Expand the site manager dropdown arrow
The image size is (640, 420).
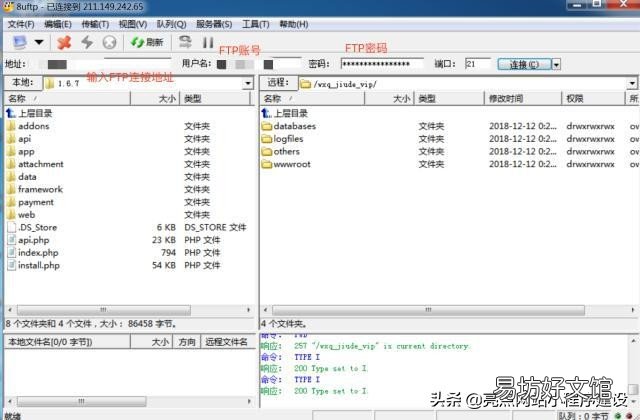pyautogui.click(x=39, y=42)
